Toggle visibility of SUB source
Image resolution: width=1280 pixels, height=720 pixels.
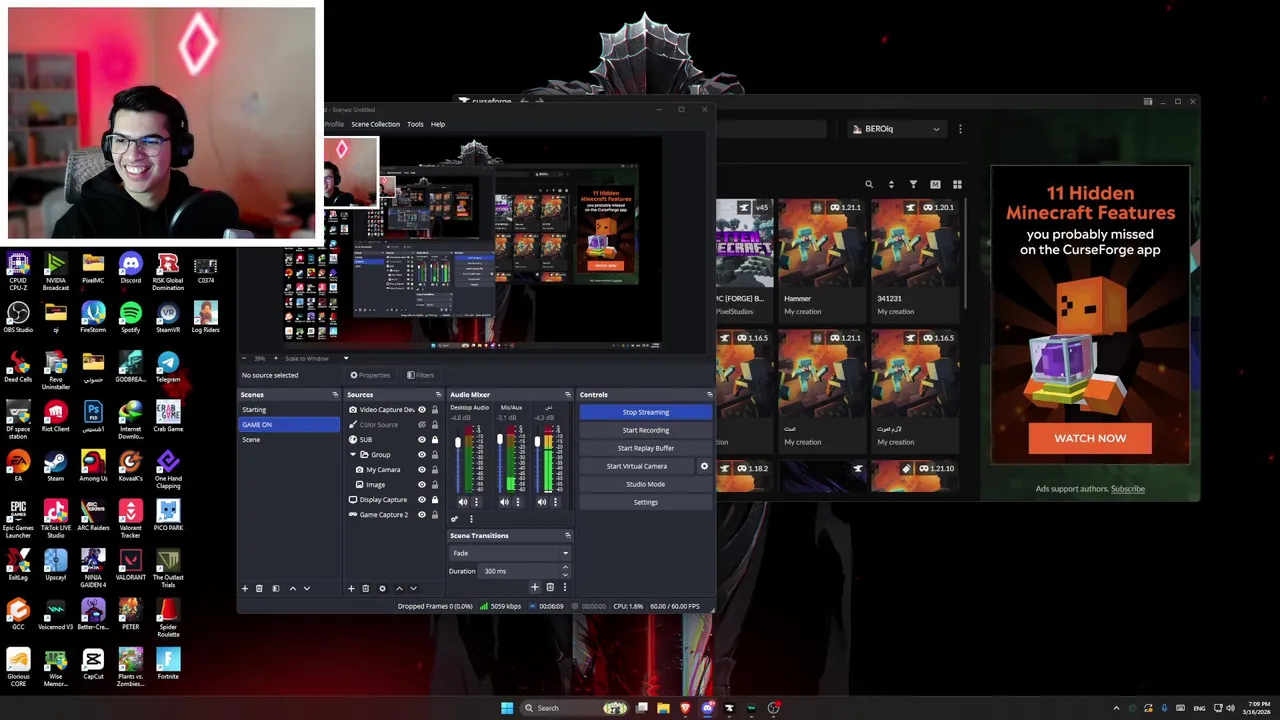tap(422, 440)
